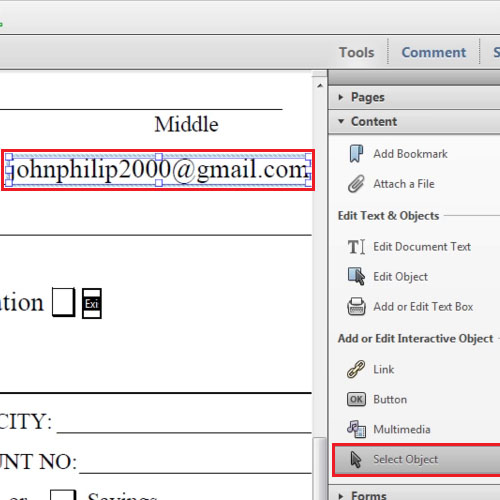Viewport: 500px width, 500px height.
Task: Click the black Exi checkbox field
Action: click(x=92, y=303)
